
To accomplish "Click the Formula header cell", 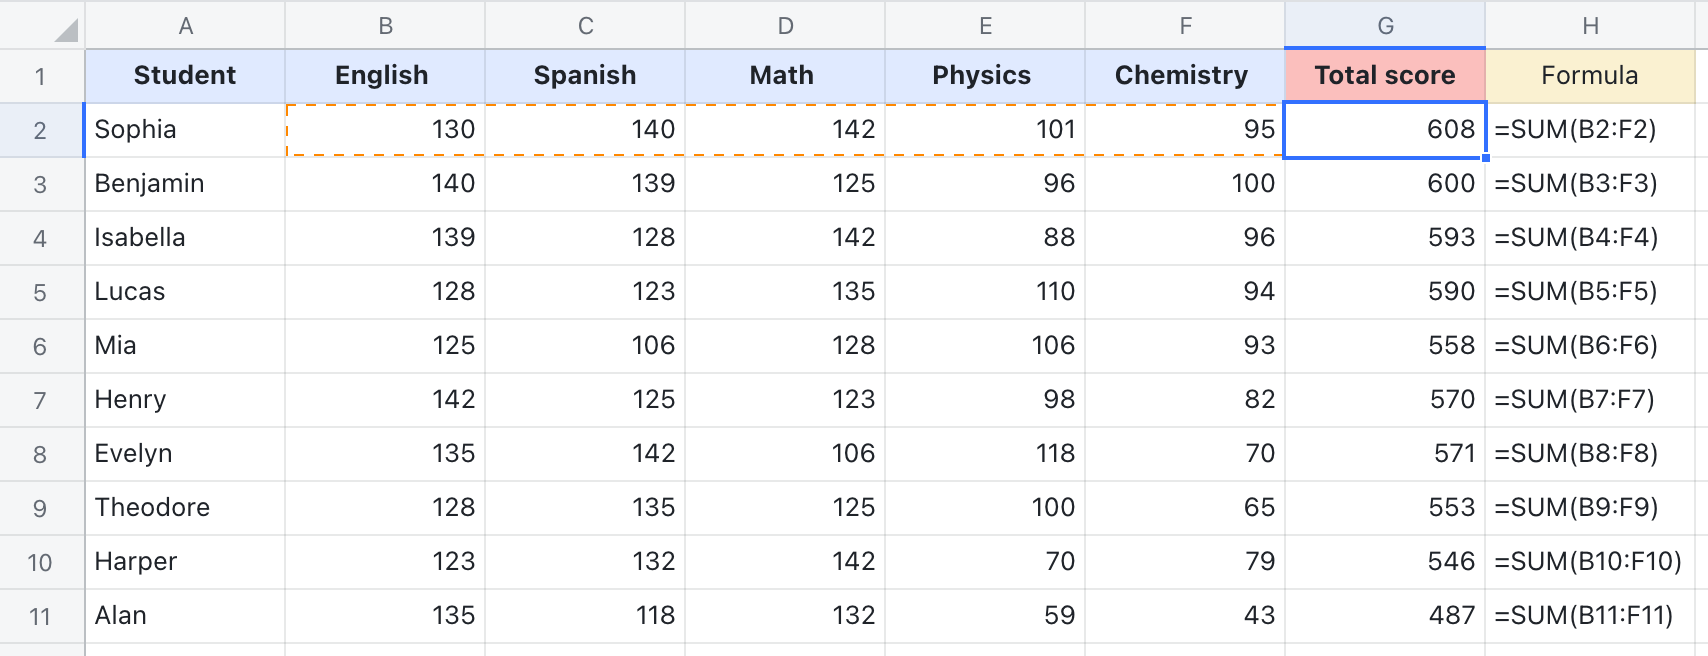I will coord(1590,75).
